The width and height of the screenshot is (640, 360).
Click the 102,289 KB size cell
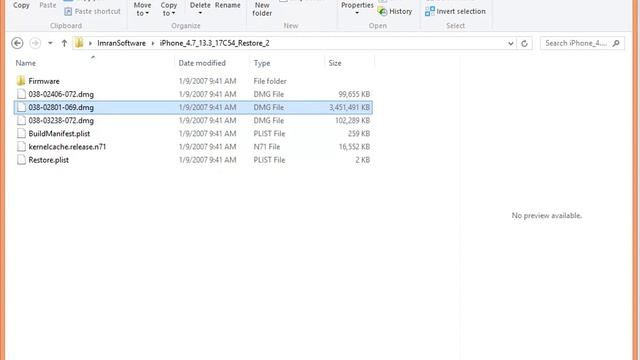point(352,120)
